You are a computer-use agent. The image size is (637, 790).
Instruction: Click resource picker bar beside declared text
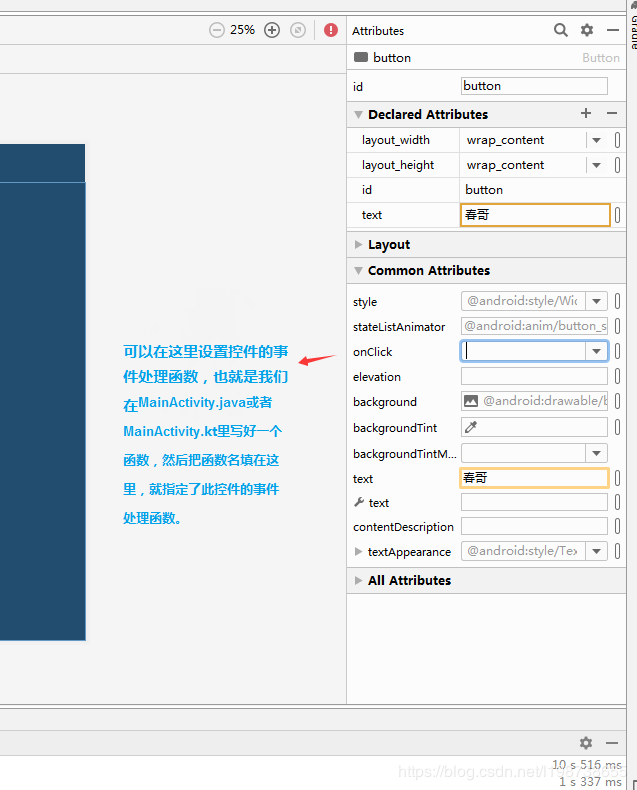[x=617, y=215]
